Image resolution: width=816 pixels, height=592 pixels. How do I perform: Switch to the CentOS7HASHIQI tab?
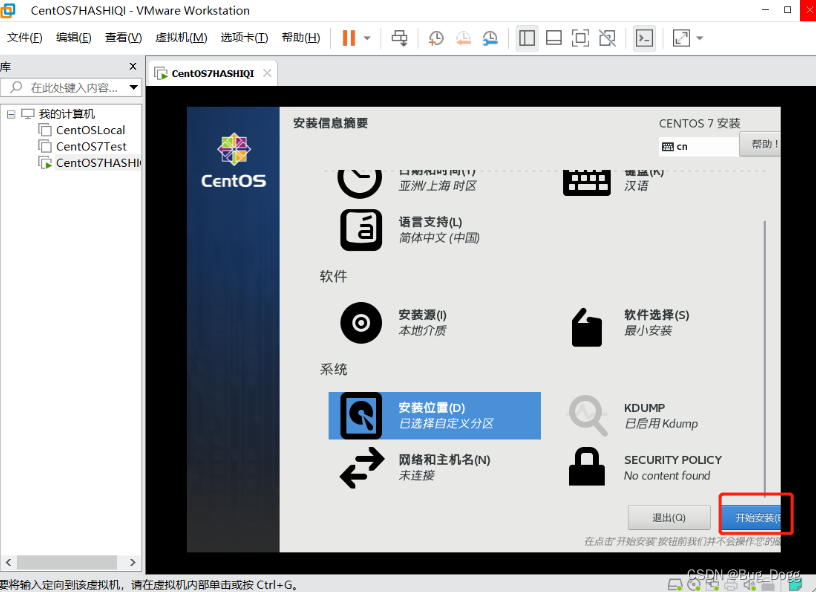212,73
